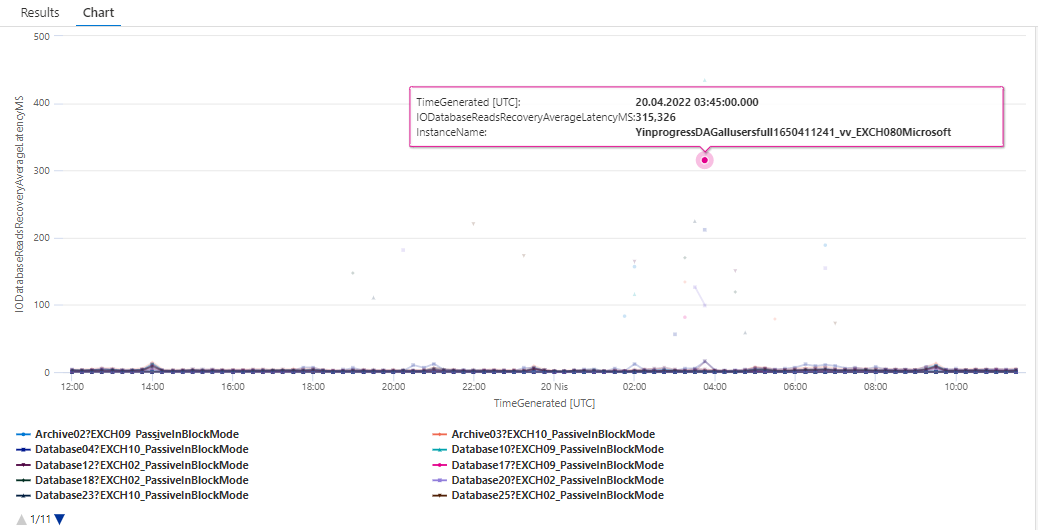1038x530 pixels.
Task: Click the 10:00 x-axis tick label
Action: pyautogui.click(x=956, y=386)
